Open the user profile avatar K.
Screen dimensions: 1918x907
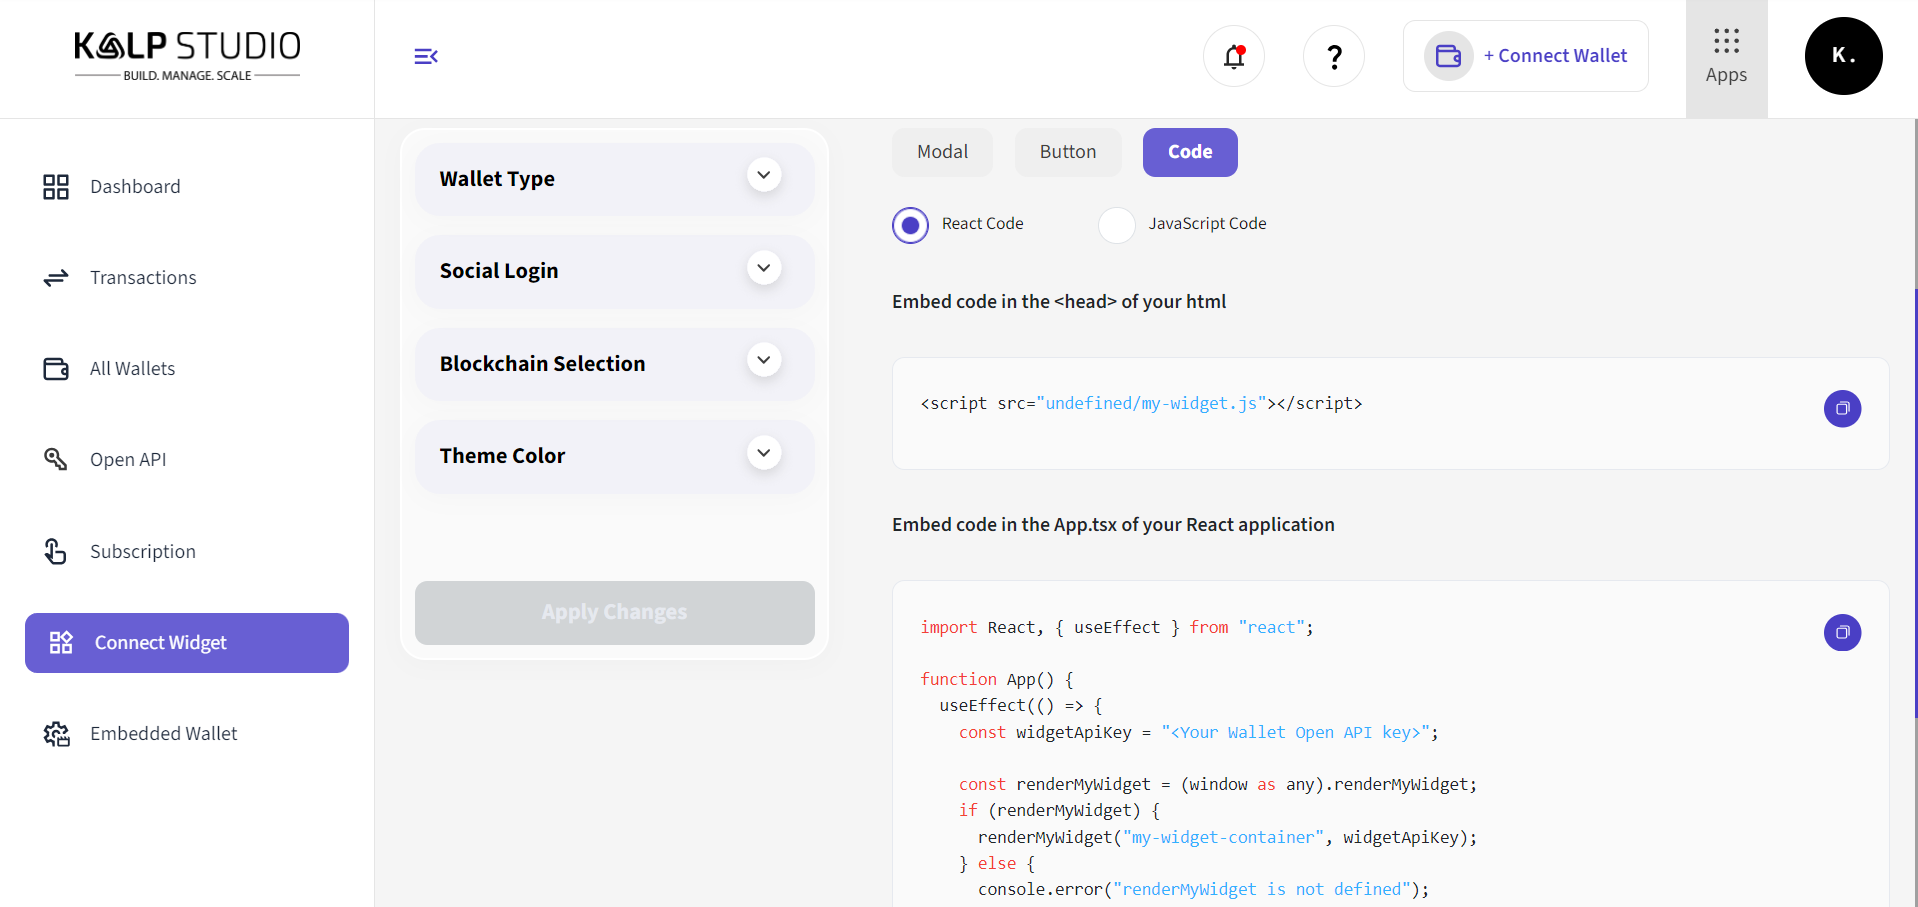(1843, 56)
